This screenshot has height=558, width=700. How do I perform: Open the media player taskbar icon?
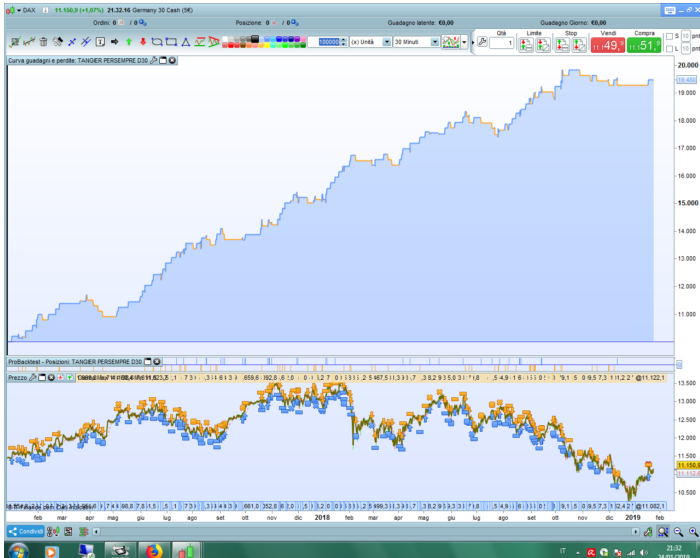[51, 551]
